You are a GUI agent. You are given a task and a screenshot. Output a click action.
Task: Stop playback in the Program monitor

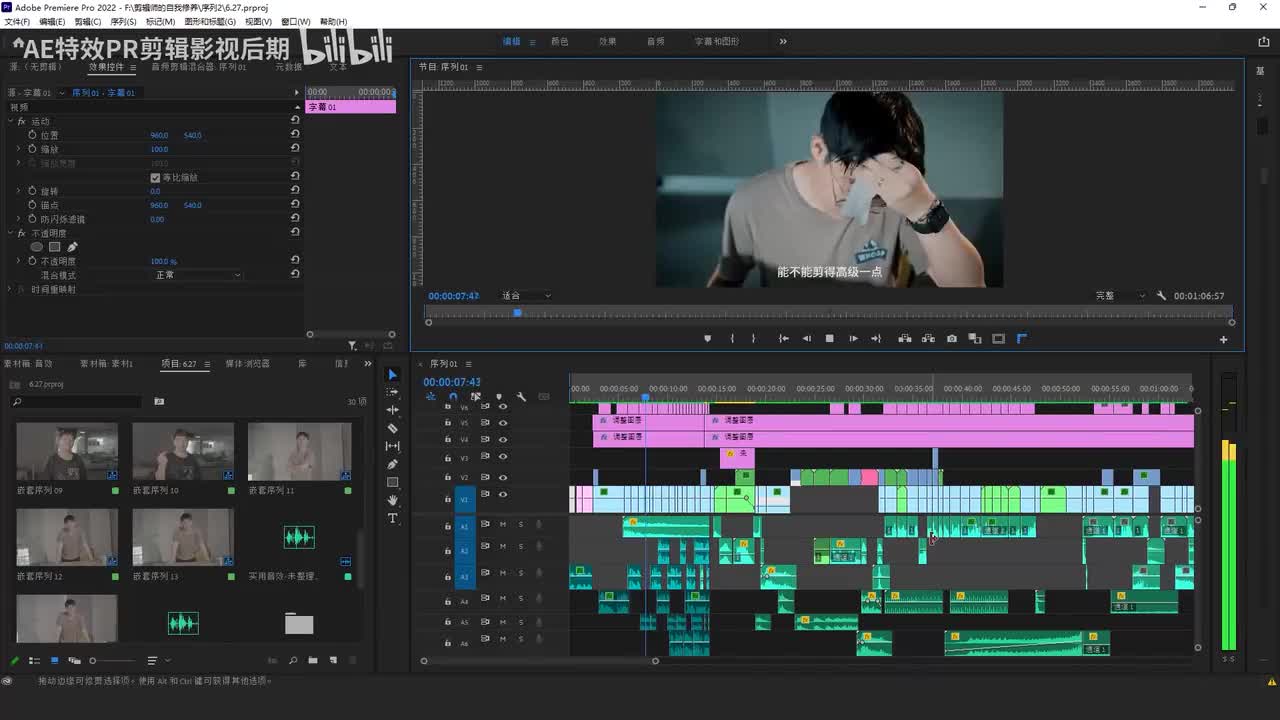(829, 339)
